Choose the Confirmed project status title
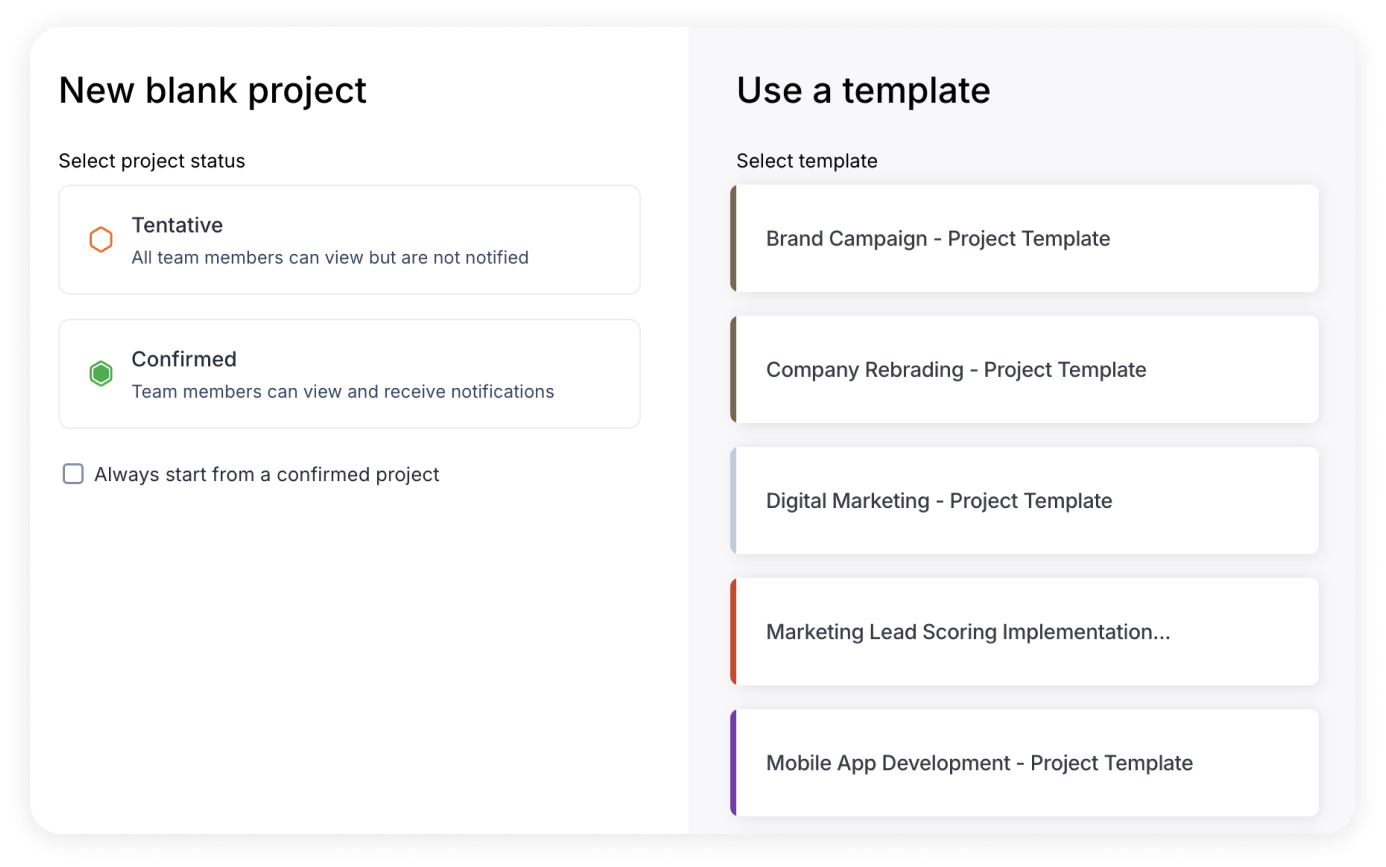The width and height of the screenshot is (1386, 867). pyautogui.click(x=184, y=360)
